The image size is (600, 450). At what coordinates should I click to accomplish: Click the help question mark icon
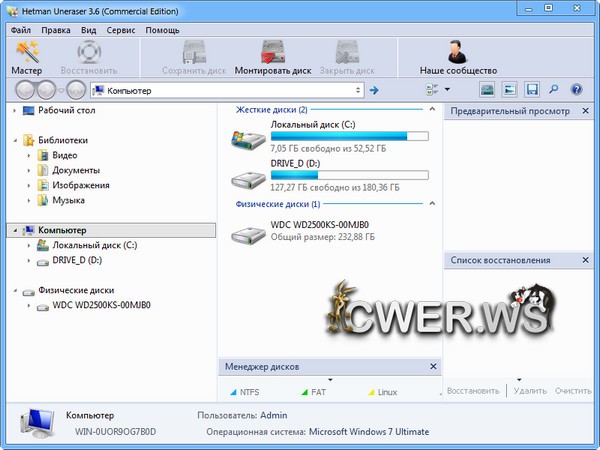(576, 90)
